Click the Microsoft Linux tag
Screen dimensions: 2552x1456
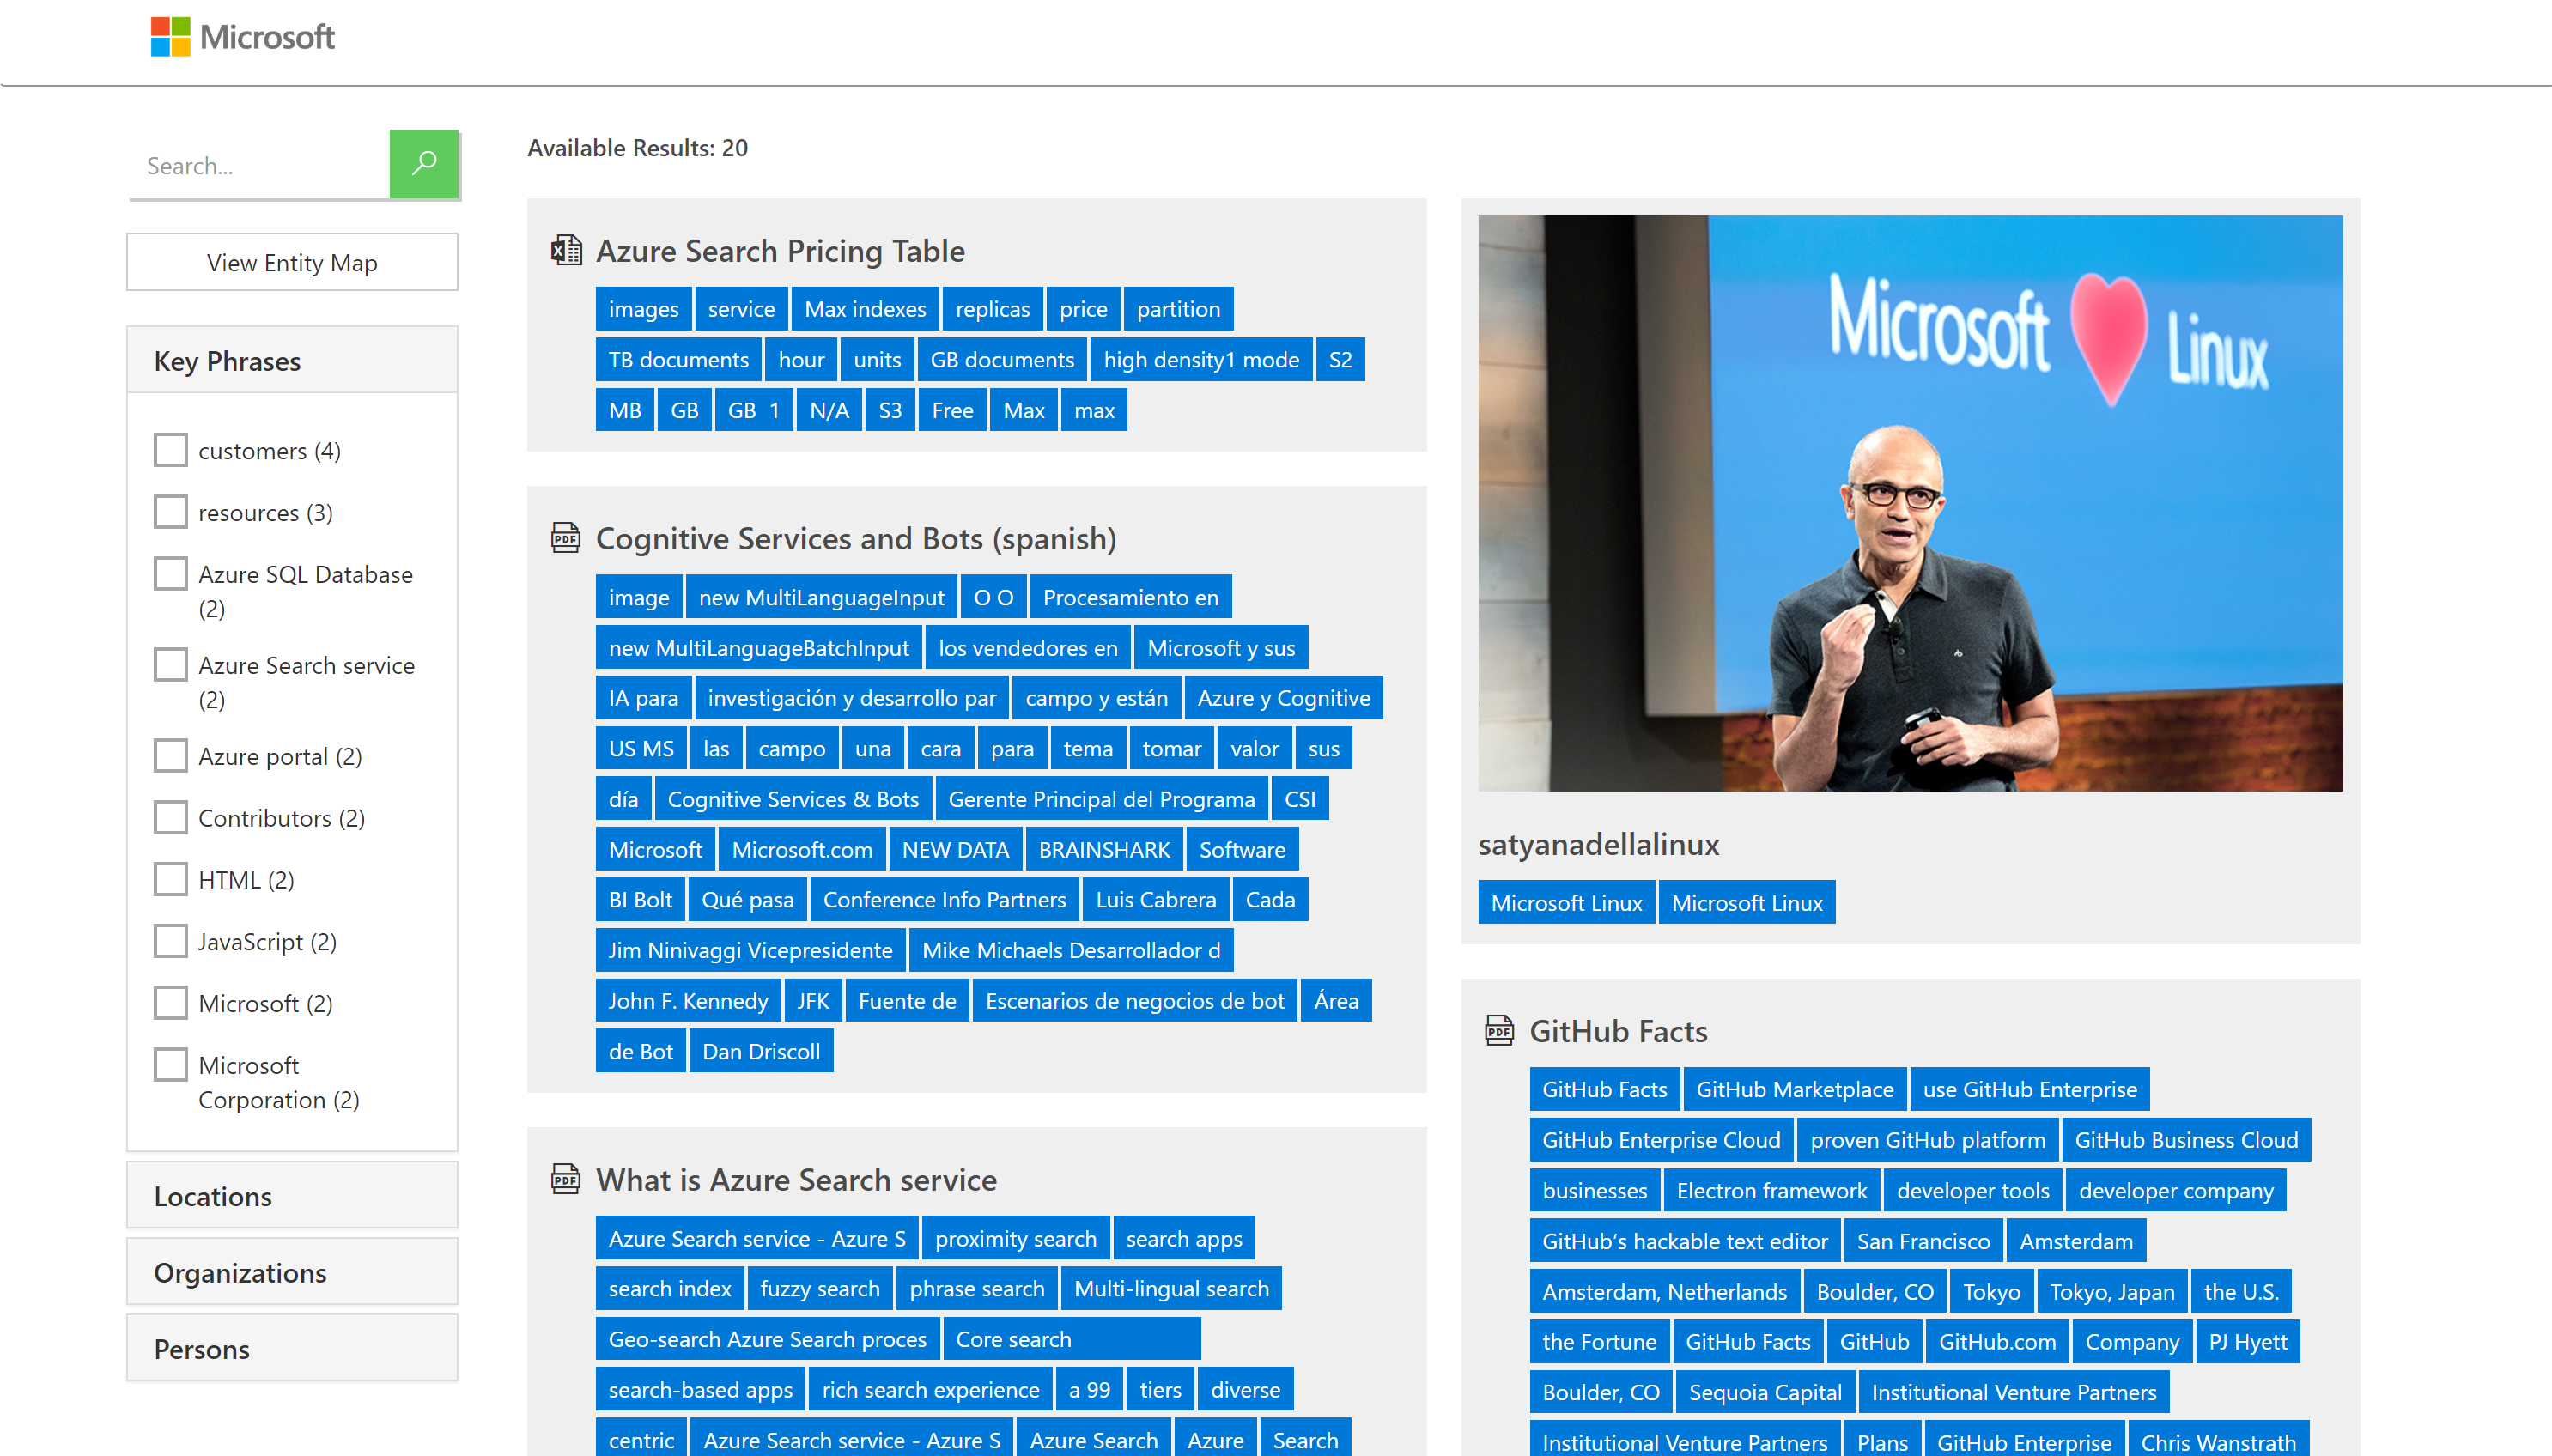tap(1567, 902)
